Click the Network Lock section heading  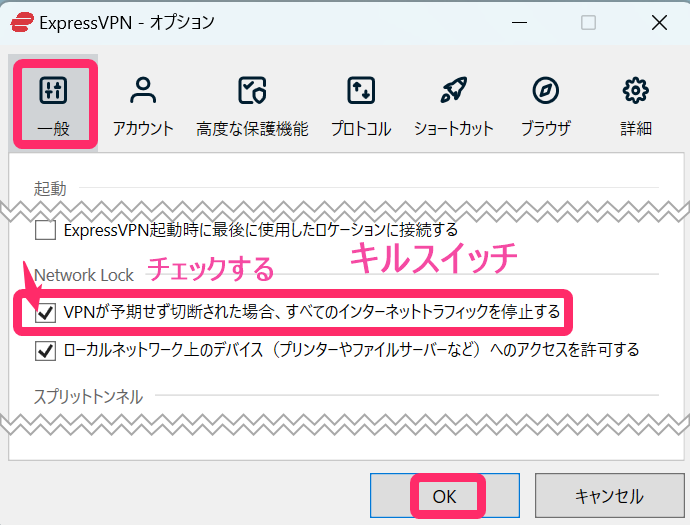[84, 275]
